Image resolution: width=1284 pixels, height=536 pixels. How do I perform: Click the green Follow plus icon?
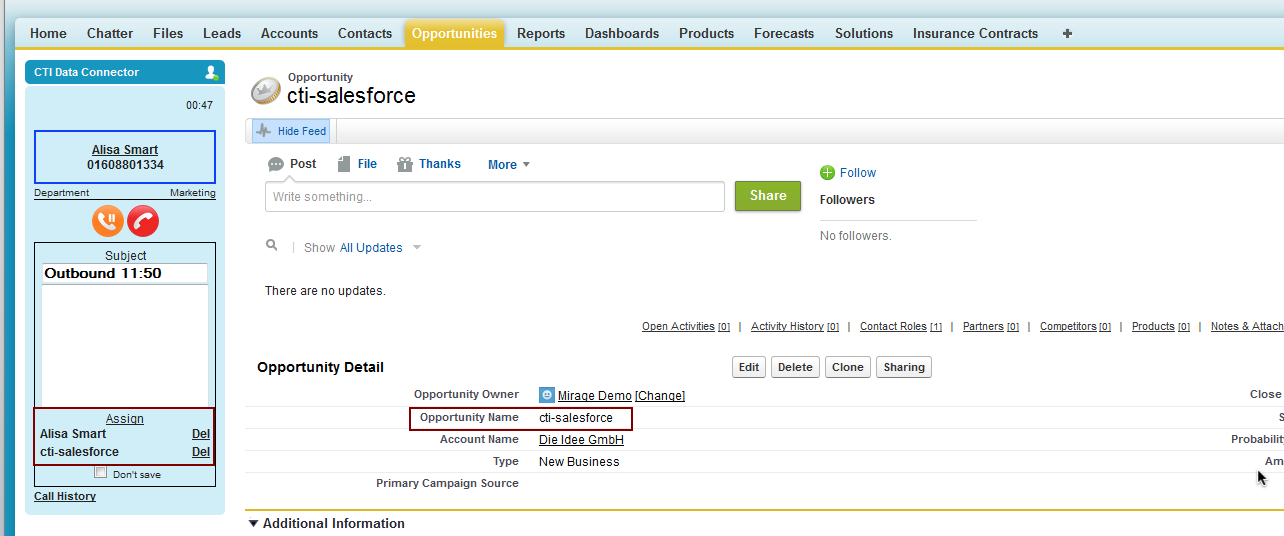[x=827, y=173]
